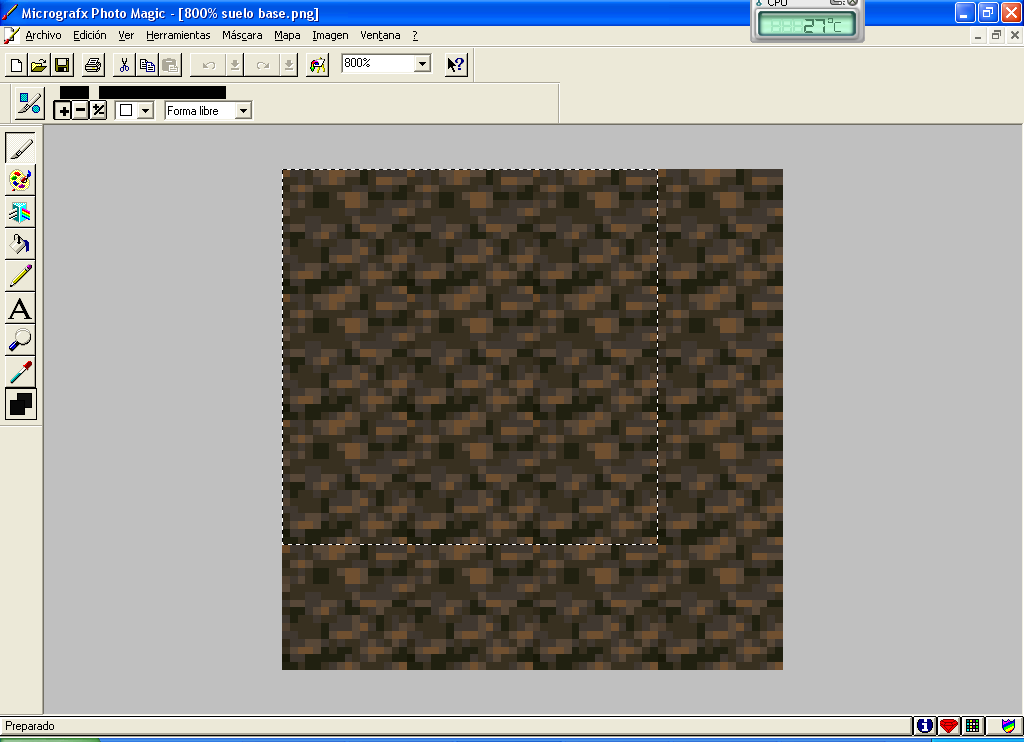The image size is (1024, 742).
Task: Undo the last action
Action: point(208,65)
